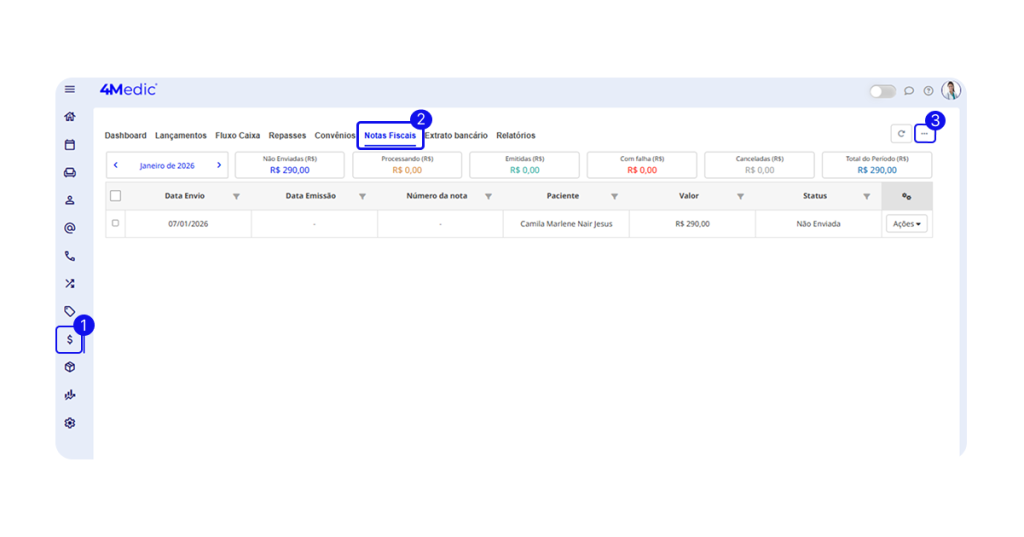Click the phone icon in sidebar

coord(69,256)
